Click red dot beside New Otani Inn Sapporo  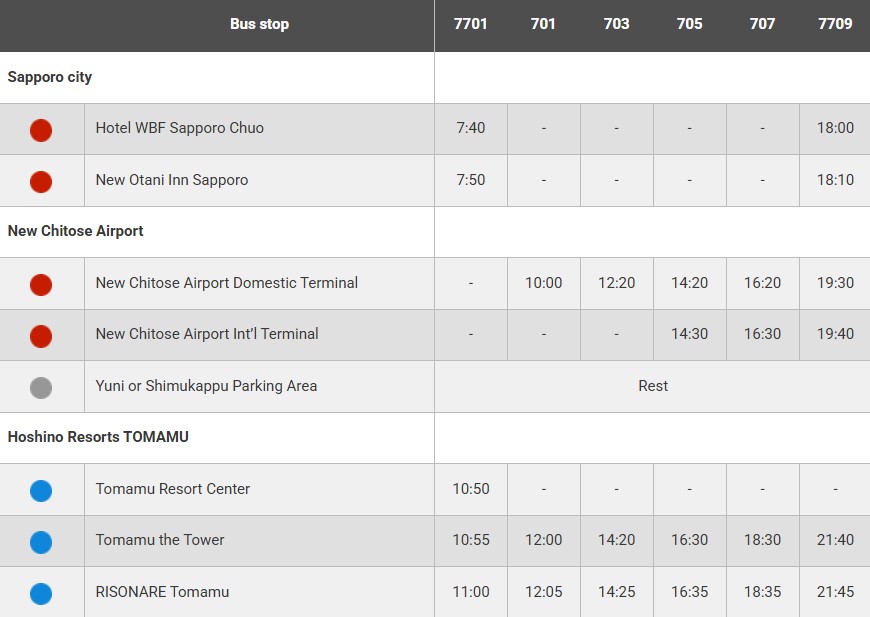coord(41,182)
